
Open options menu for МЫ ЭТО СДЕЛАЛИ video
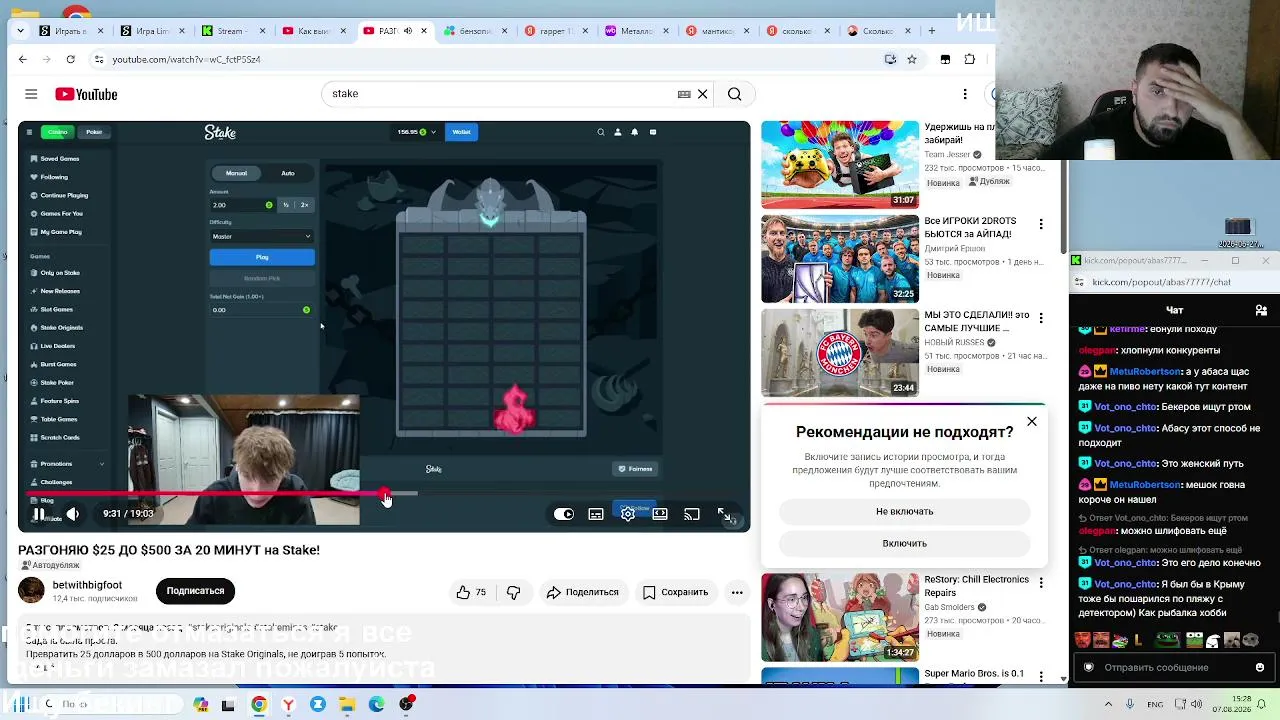pyautogui.click(x=1041, y=318)
